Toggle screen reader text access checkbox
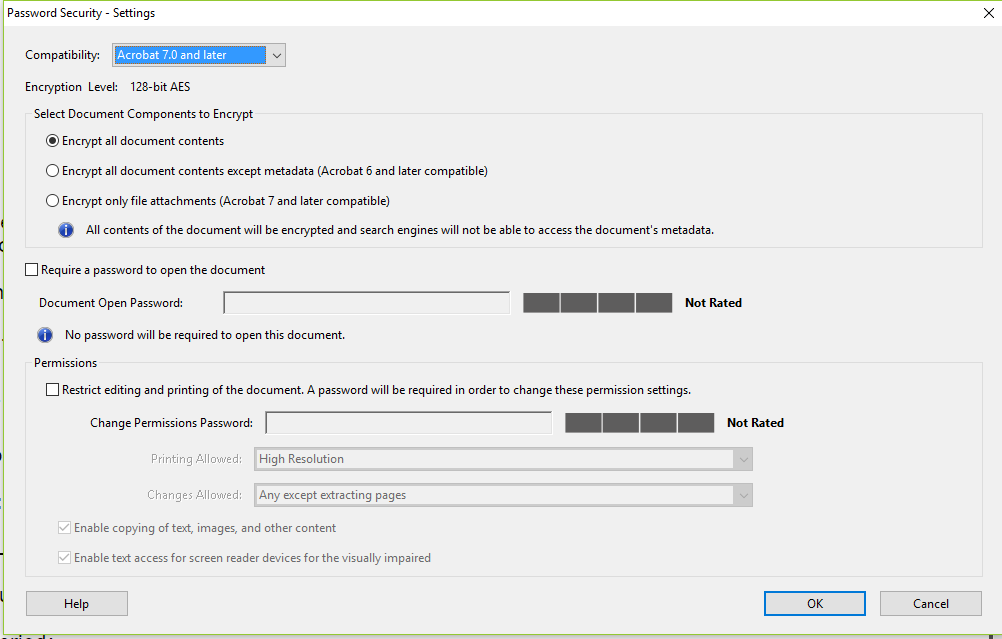The width and height of the screenshot is (1002, 639). [65, 558]
